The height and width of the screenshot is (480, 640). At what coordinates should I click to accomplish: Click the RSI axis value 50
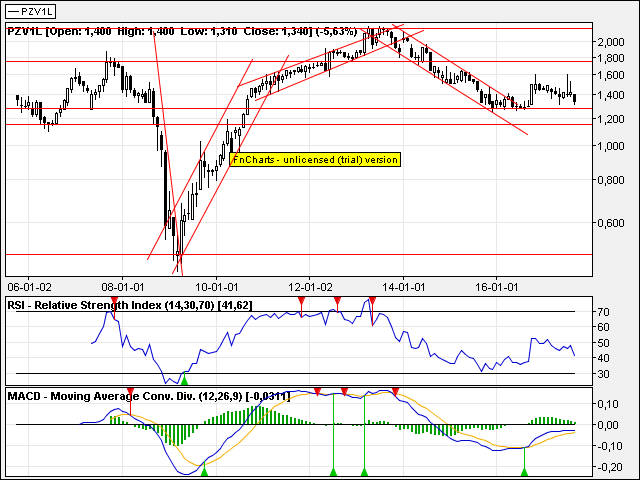click(x=603, y=343)
